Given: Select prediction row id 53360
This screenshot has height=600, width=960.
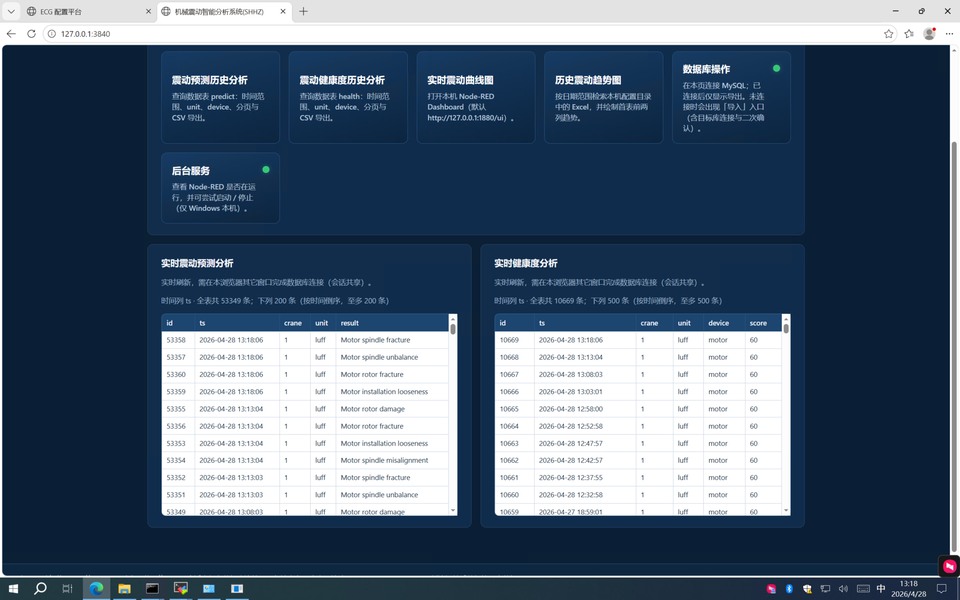Looking at the screenshot, I should click(x=305, y=374).
